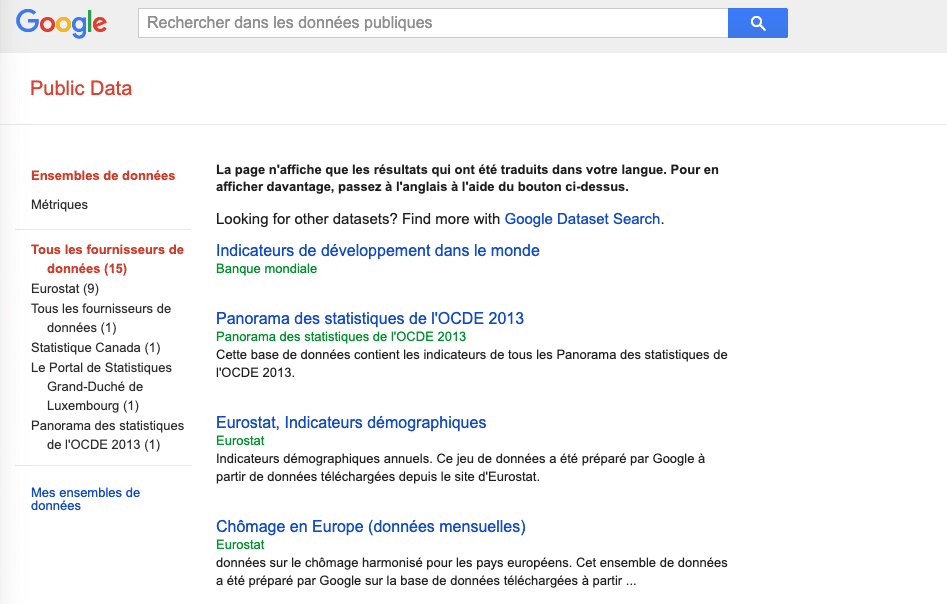The width and height of the screenshot is (947, 604).
Task: Click the blue magnifier search button
Action: [x=757, y=23]
